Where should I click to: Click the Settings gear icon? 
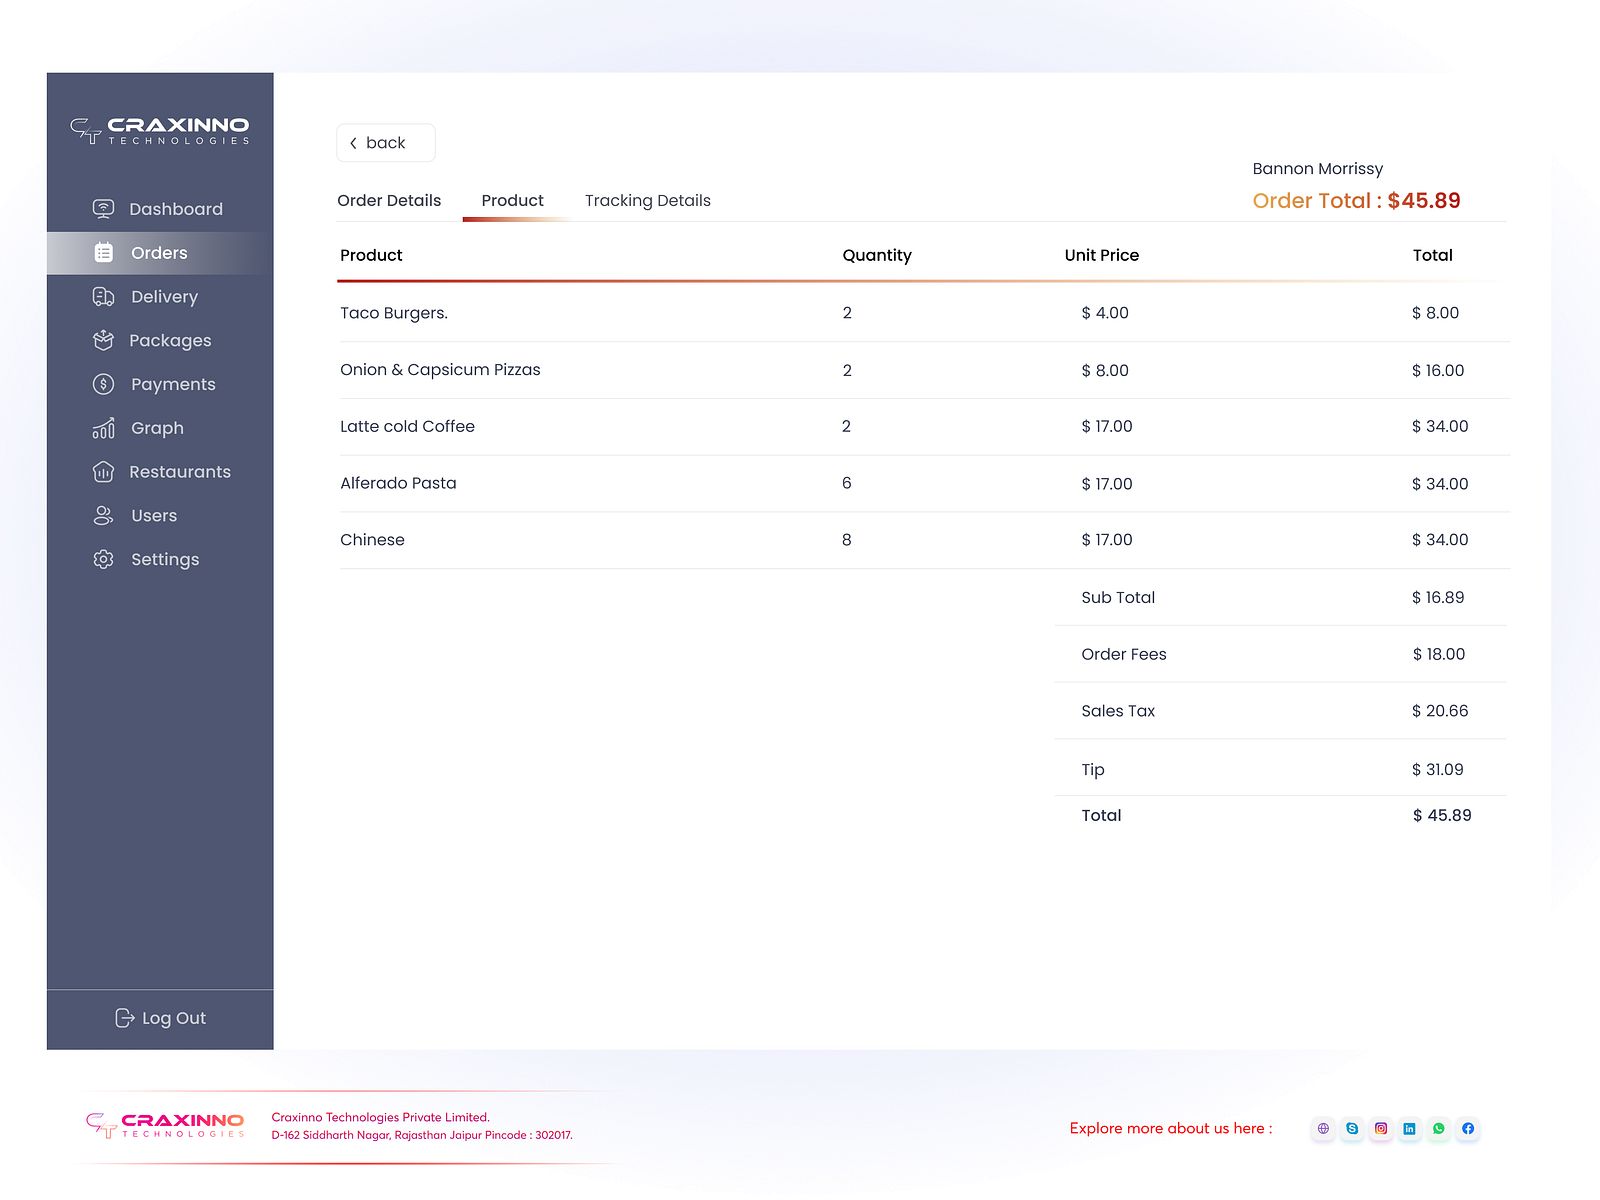pos(103,559)
